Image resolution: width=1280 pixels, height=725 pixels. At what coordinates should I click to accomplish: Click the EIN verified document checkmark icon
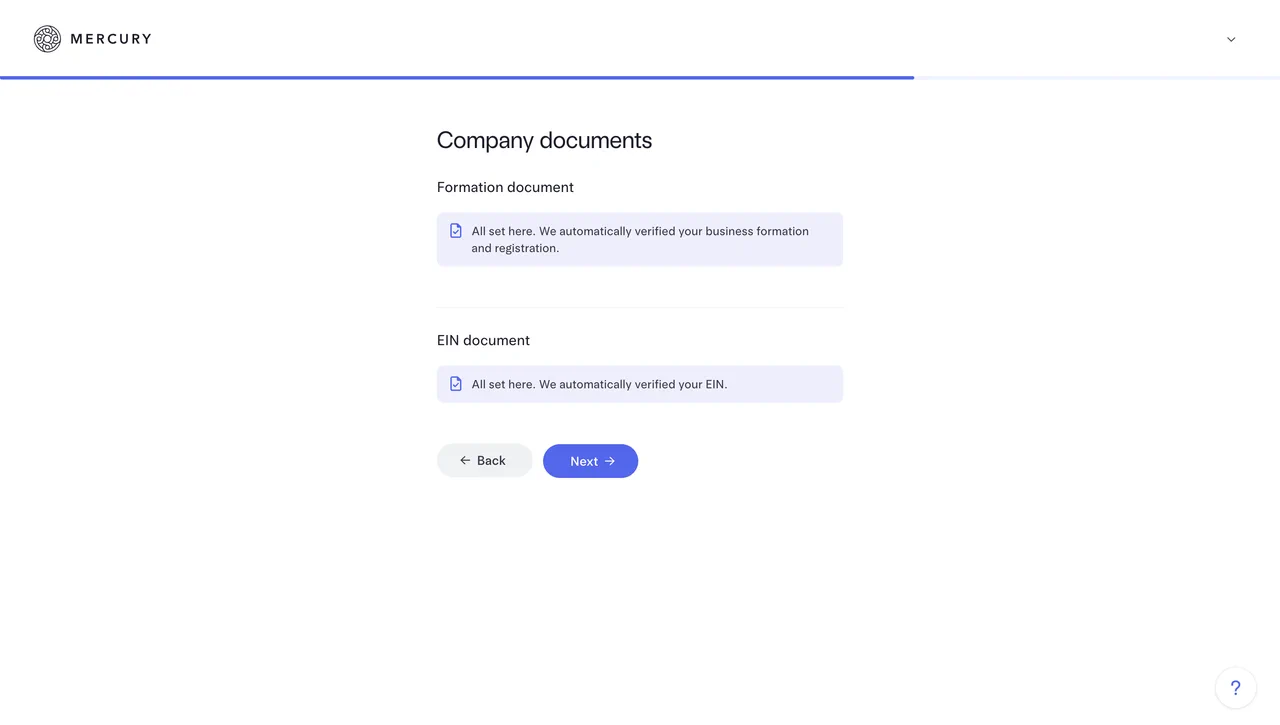pos(456,384)
